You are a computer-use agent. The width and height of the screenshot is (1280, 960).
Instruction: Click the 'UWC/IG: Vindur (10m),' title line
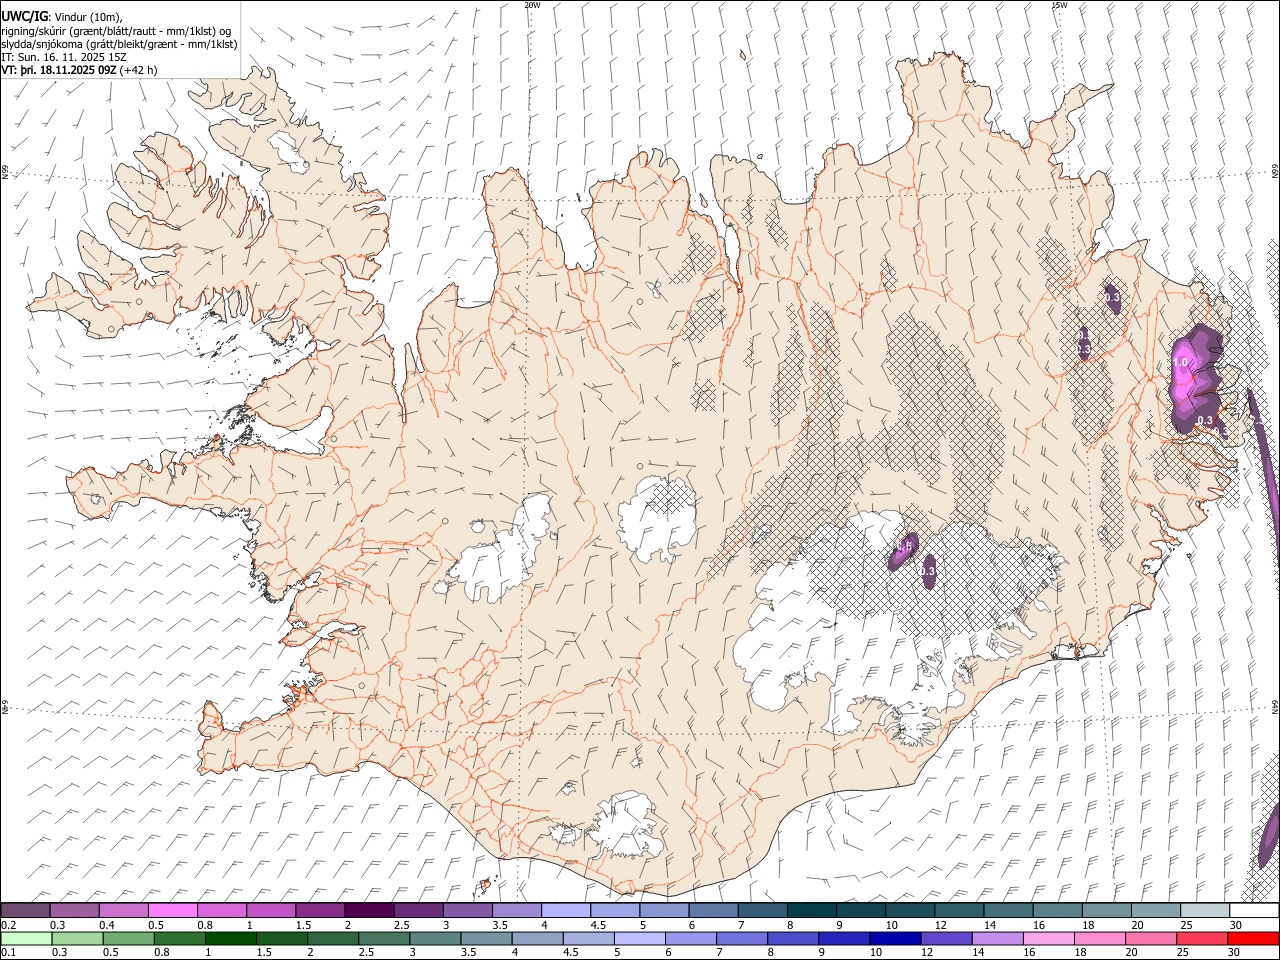pos(62,17)
